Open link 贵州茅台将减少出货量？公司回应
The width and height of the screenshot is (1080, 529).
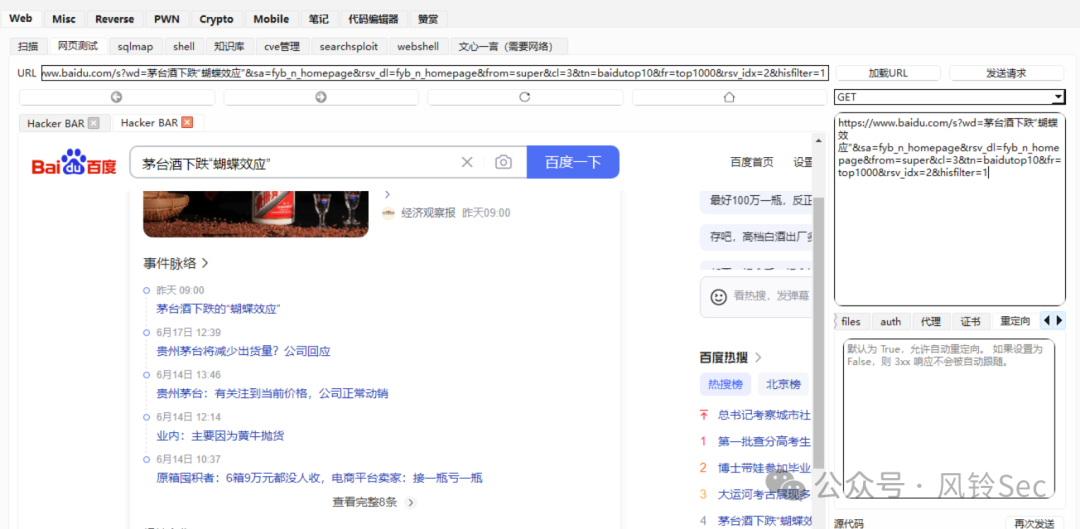coord(244,351)
